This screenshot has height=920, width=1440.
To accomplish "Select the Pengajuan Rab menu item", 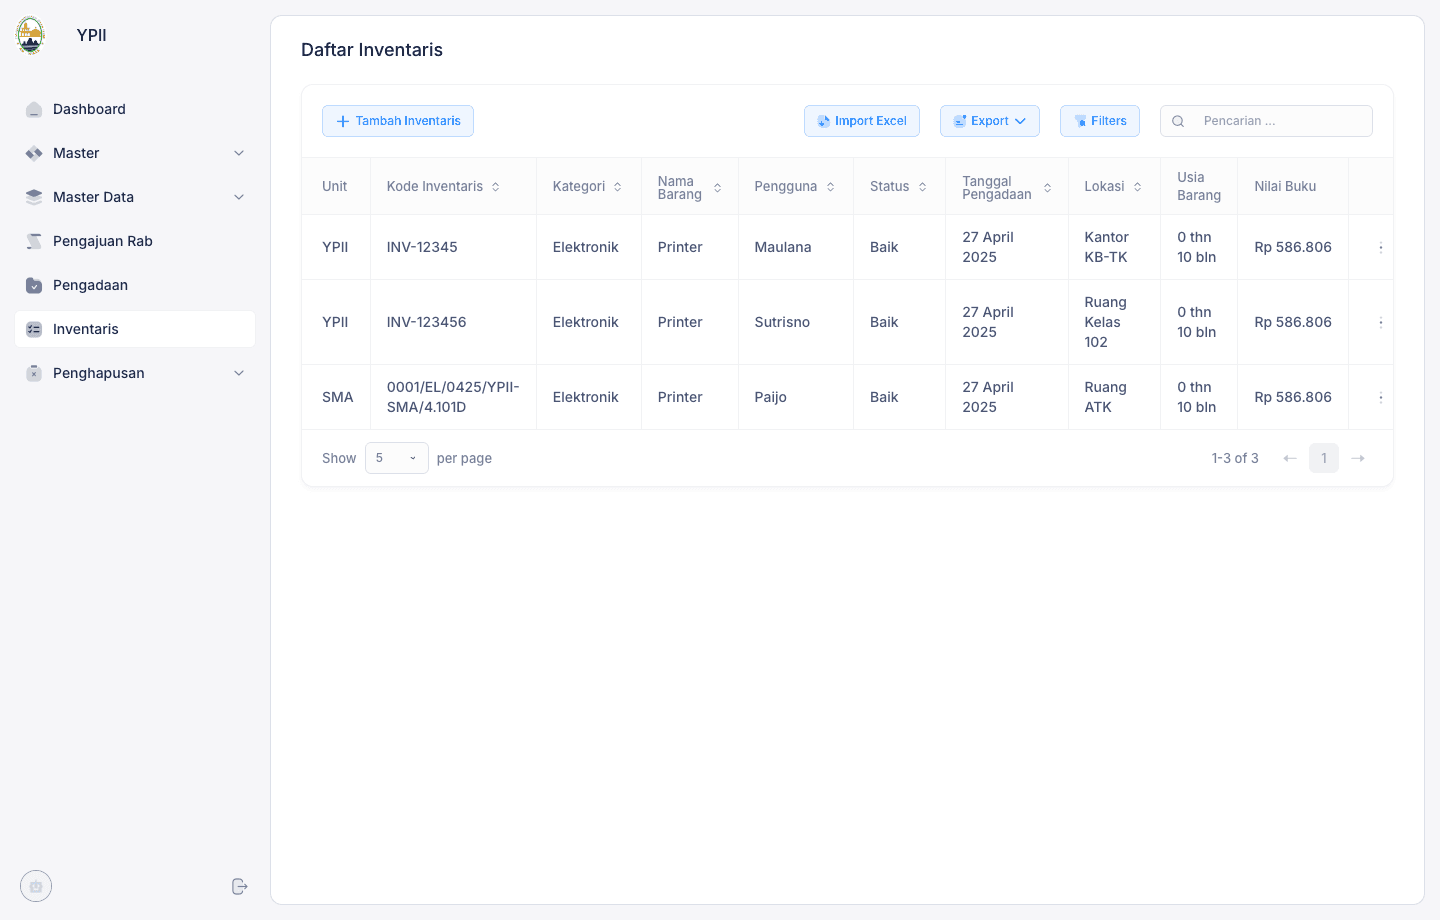I will [135, 241].
